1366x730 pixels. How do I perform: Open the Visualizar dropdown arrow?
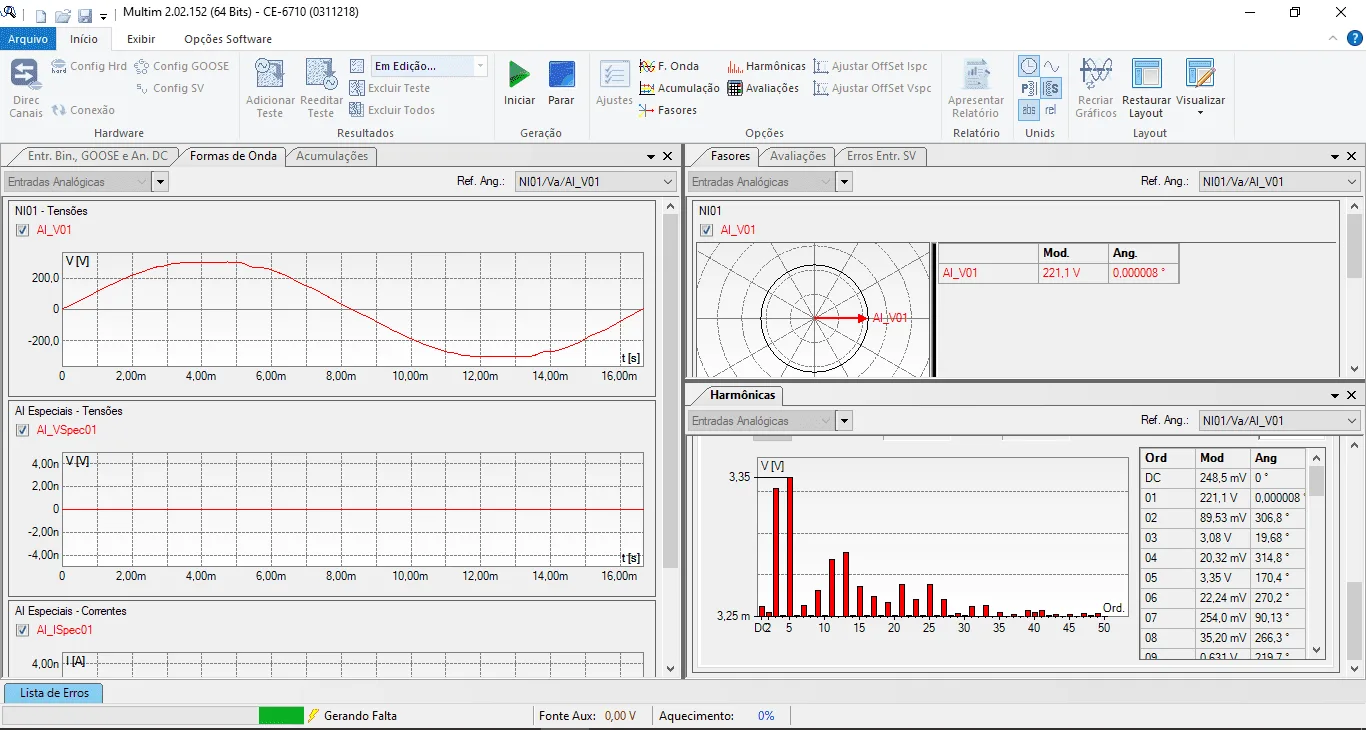click(1200, 112)
